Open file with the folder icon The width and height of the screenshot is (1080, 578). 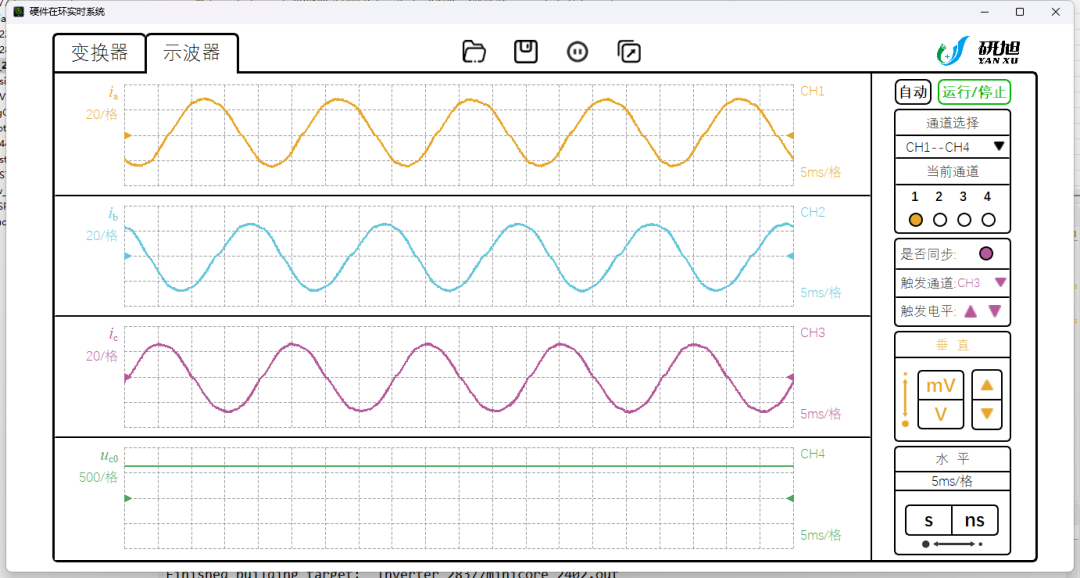click(474, 52)
